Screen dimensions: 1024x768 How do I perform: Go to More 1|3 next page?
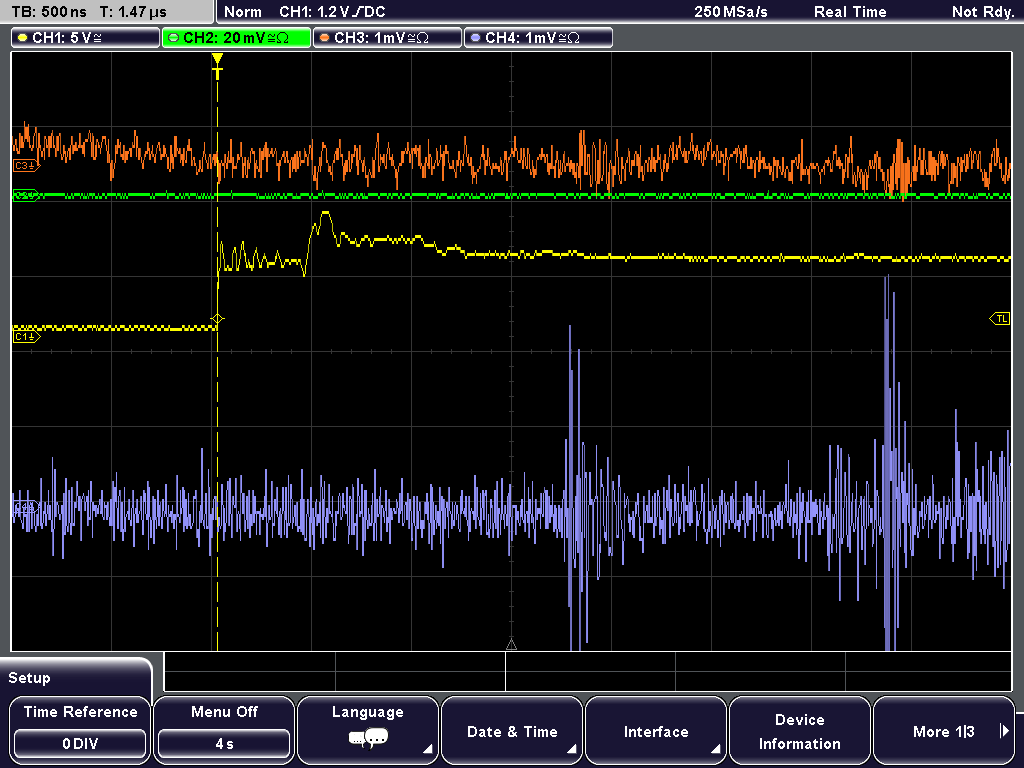tap(944, 729)
